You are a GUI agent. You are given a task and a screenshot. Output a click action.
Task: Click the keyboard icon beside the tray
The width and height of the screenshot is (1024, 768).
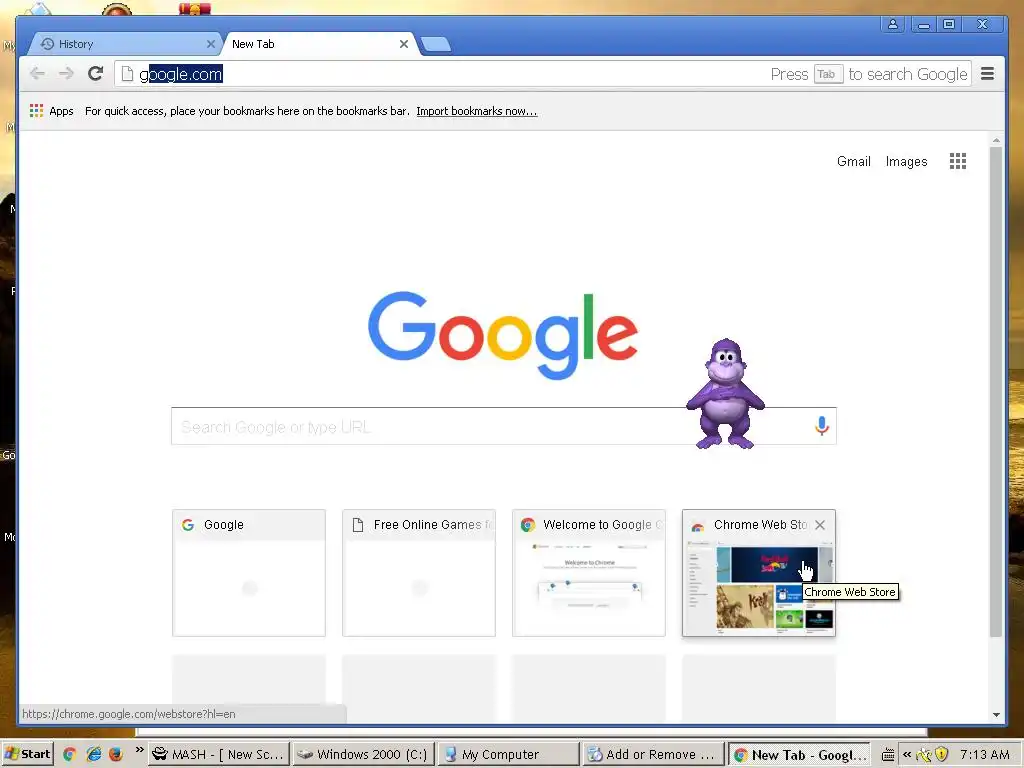[888, 755]
